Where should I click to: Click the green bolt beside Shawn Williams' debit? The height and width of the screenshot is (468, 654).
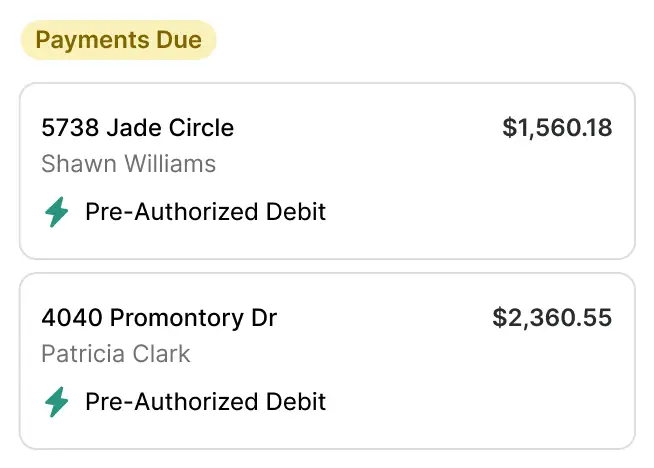tap(57, 212)
